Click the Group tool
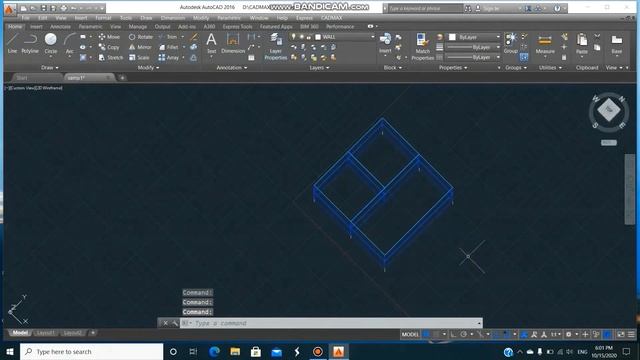The image size is (640, 360). tap(511, 43)
